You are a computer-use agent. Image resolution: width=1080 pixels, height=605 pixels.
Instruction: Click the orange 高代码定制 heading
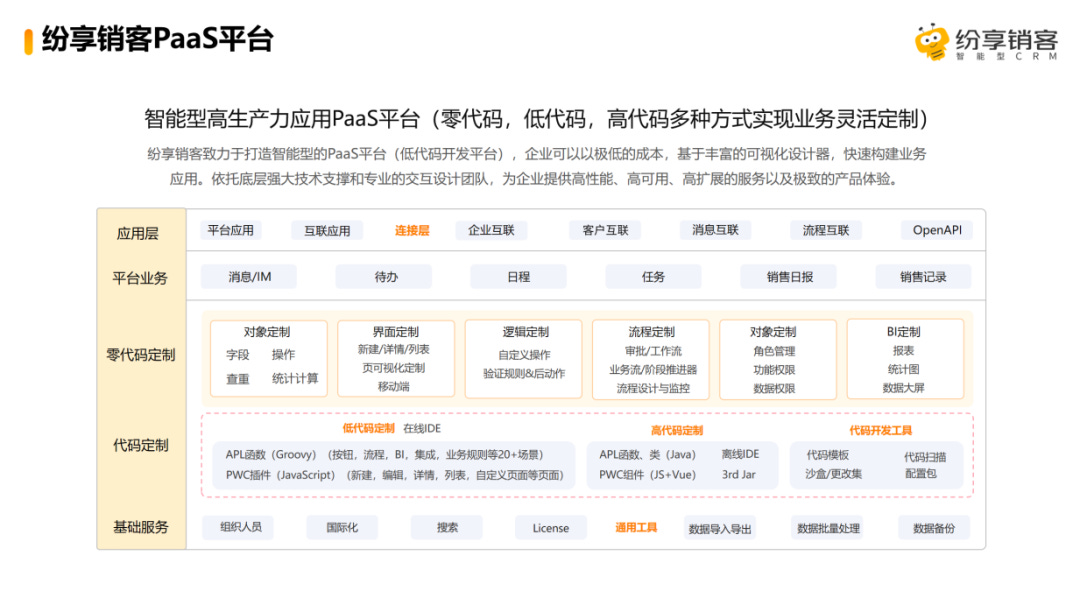pyautogui.click(x=676, y=430)
